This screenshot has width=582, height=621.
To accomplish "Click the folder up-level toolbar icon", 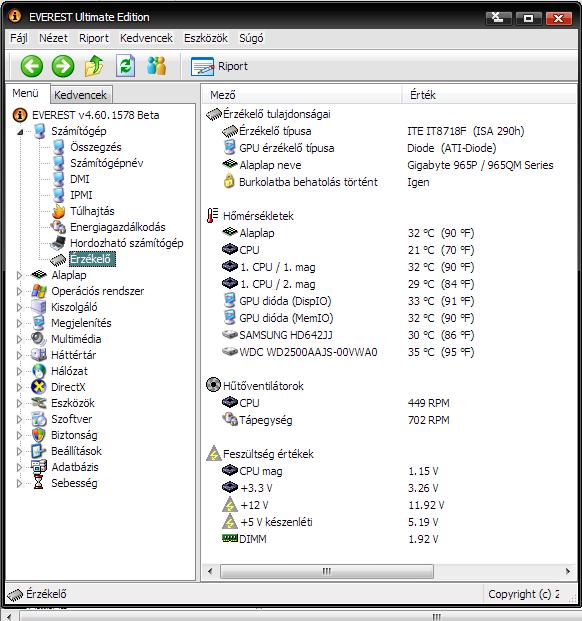I will 94,66.
